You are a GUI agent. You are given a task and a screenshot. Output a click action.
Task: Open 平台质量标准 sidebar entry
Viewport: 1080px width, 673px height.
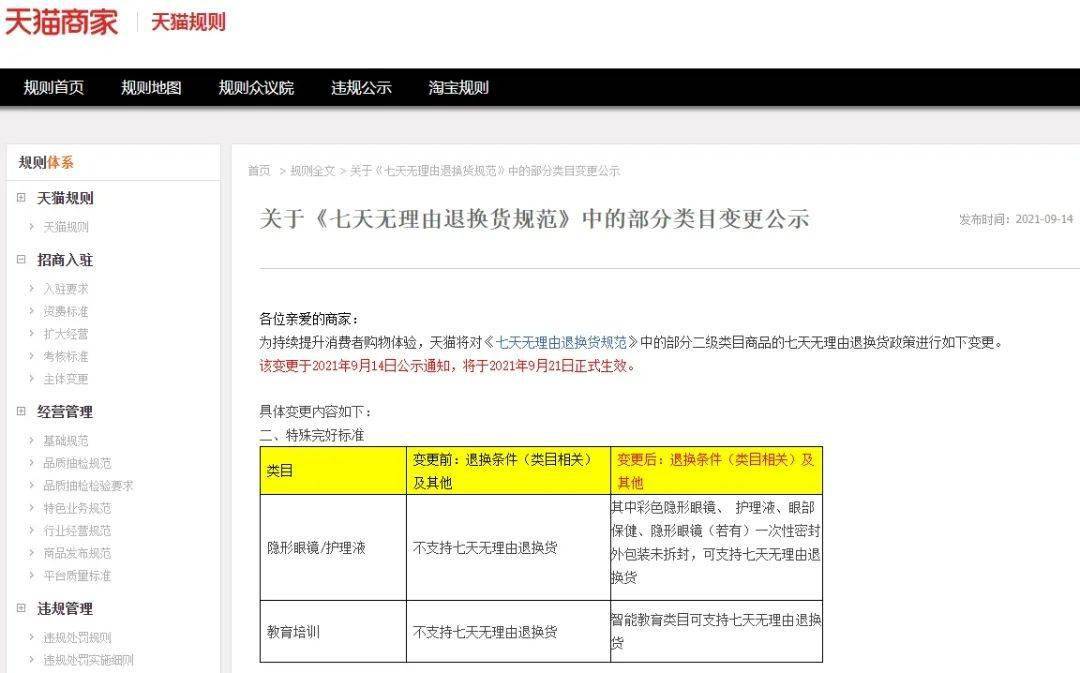[77, 575]
